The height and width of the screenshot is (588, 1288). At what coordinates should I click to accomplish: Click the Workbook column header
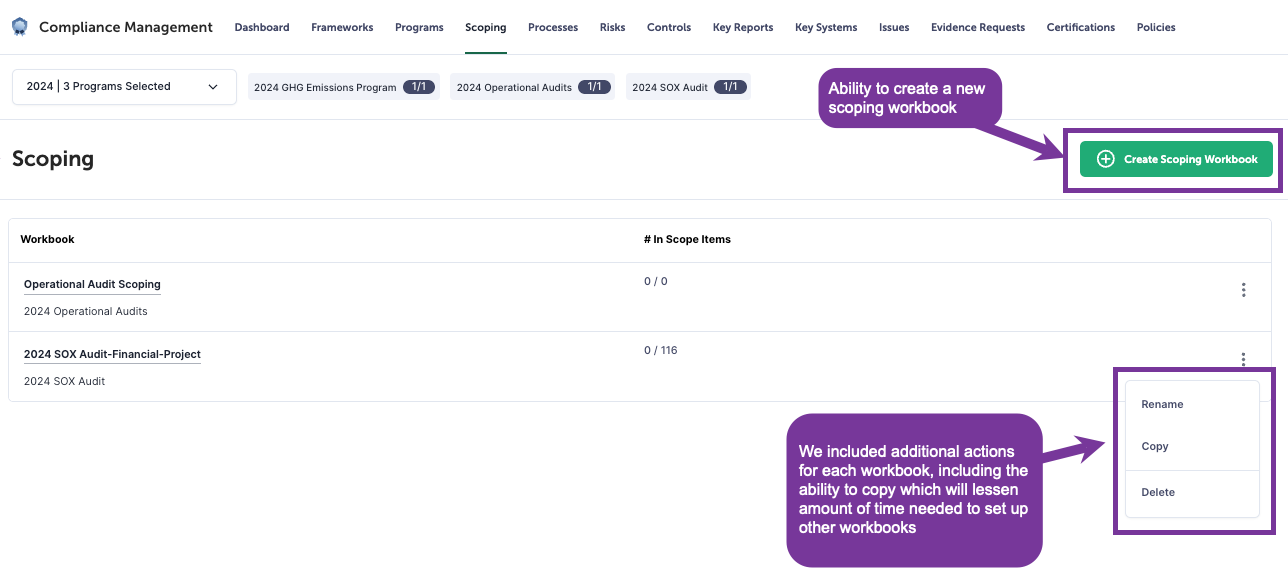click(x=47, y=240)
